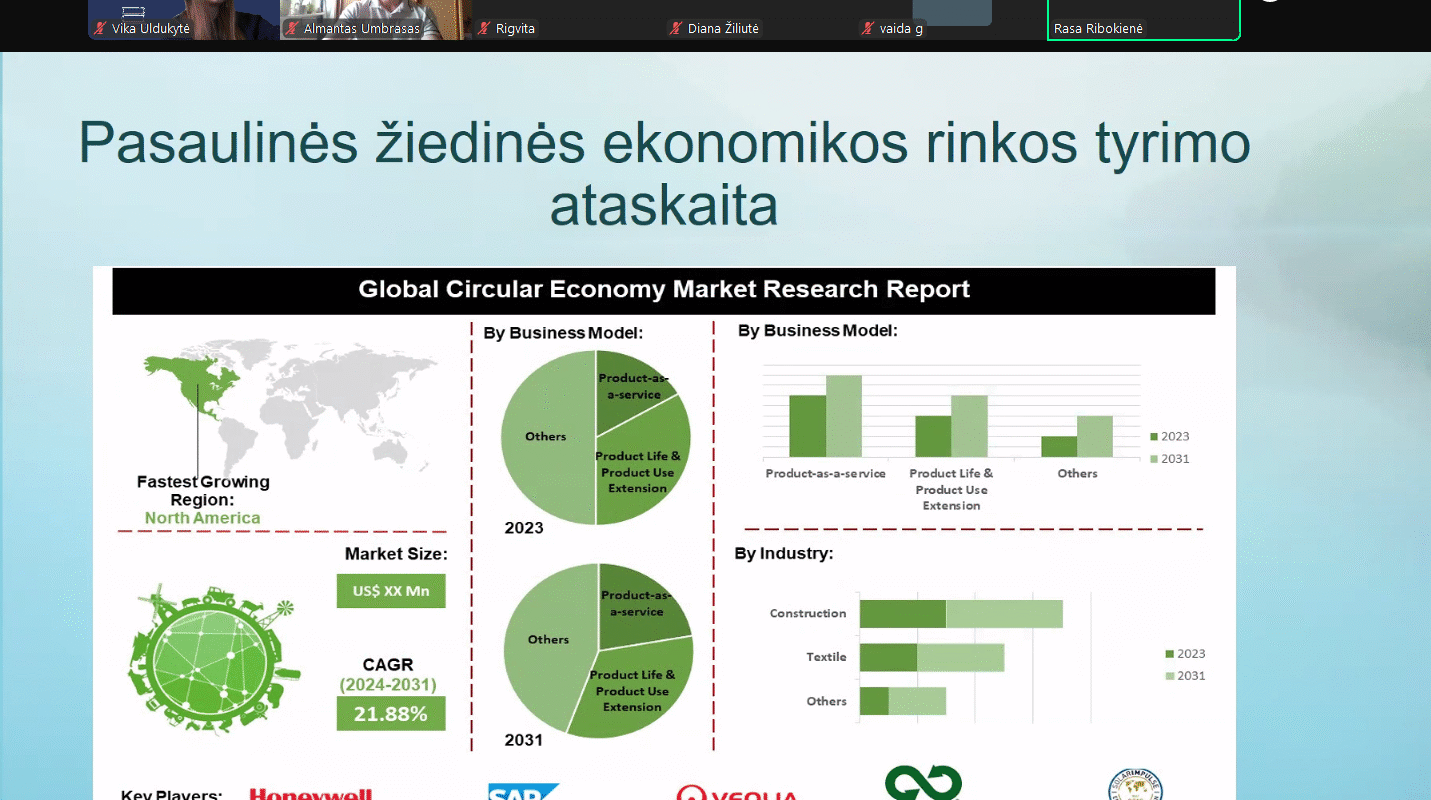
Task: Click the mic-off icon beside Diana Žiliutė
Action: [x=674, y=28]
